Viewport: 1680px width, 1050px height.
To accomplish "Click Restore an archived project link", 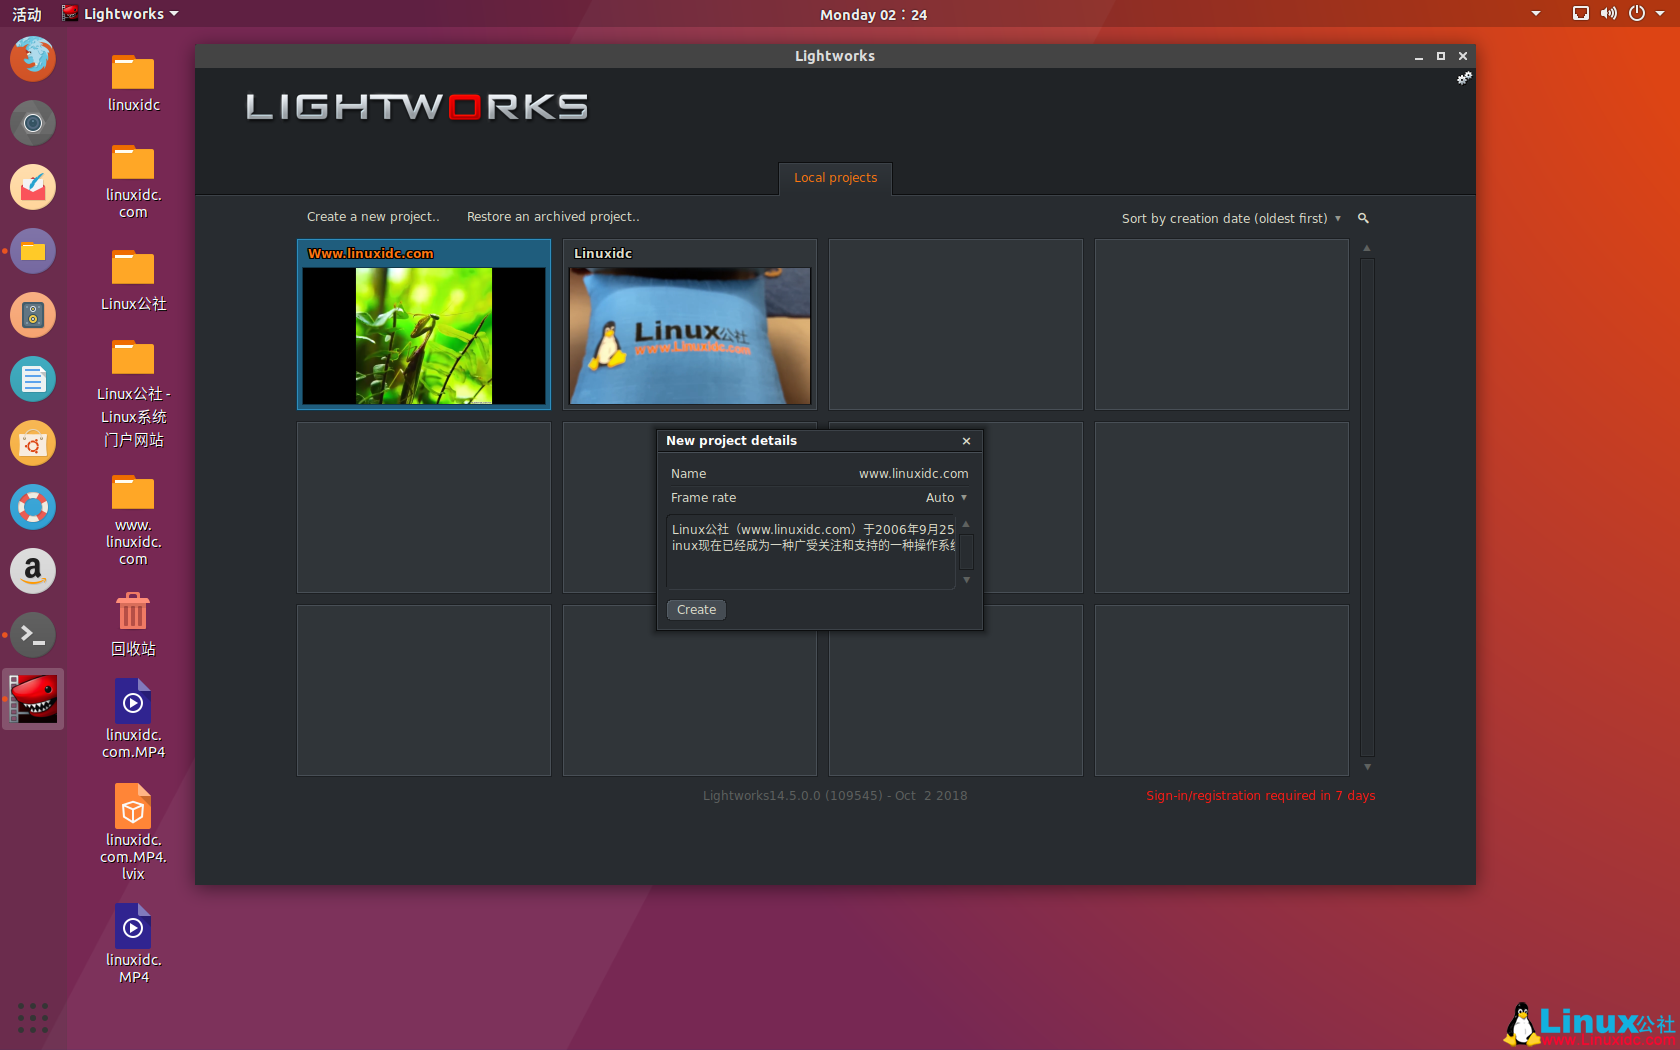I will 553,217.
